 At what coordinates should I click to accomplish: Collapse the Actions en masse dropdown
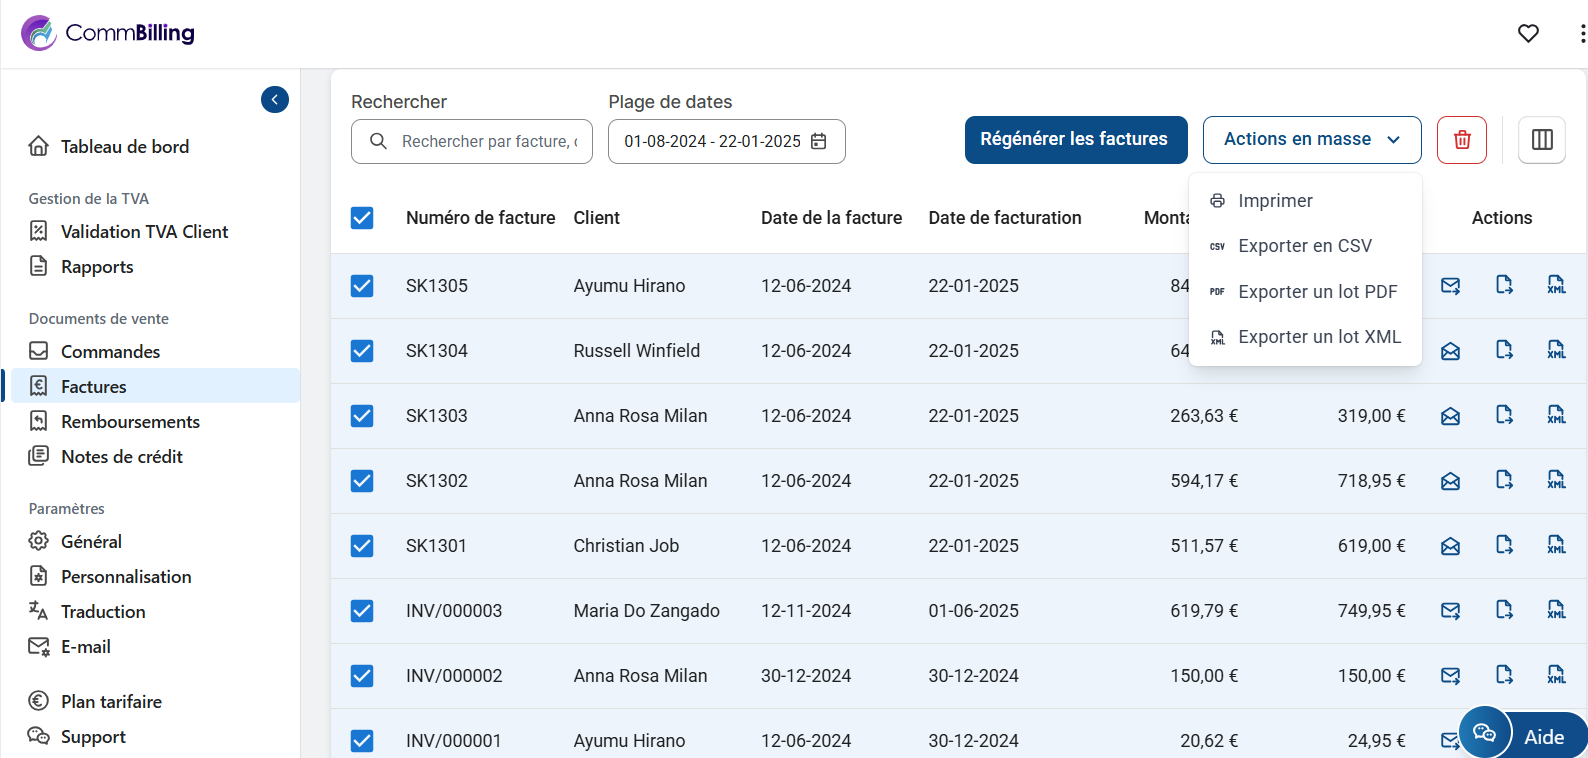click(x=1311, y=140)
